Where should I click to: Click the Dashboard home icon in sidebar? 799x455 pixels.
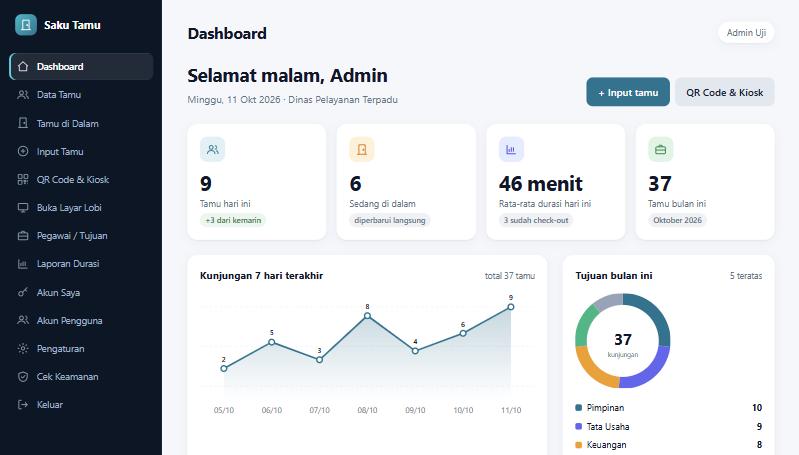23,66
